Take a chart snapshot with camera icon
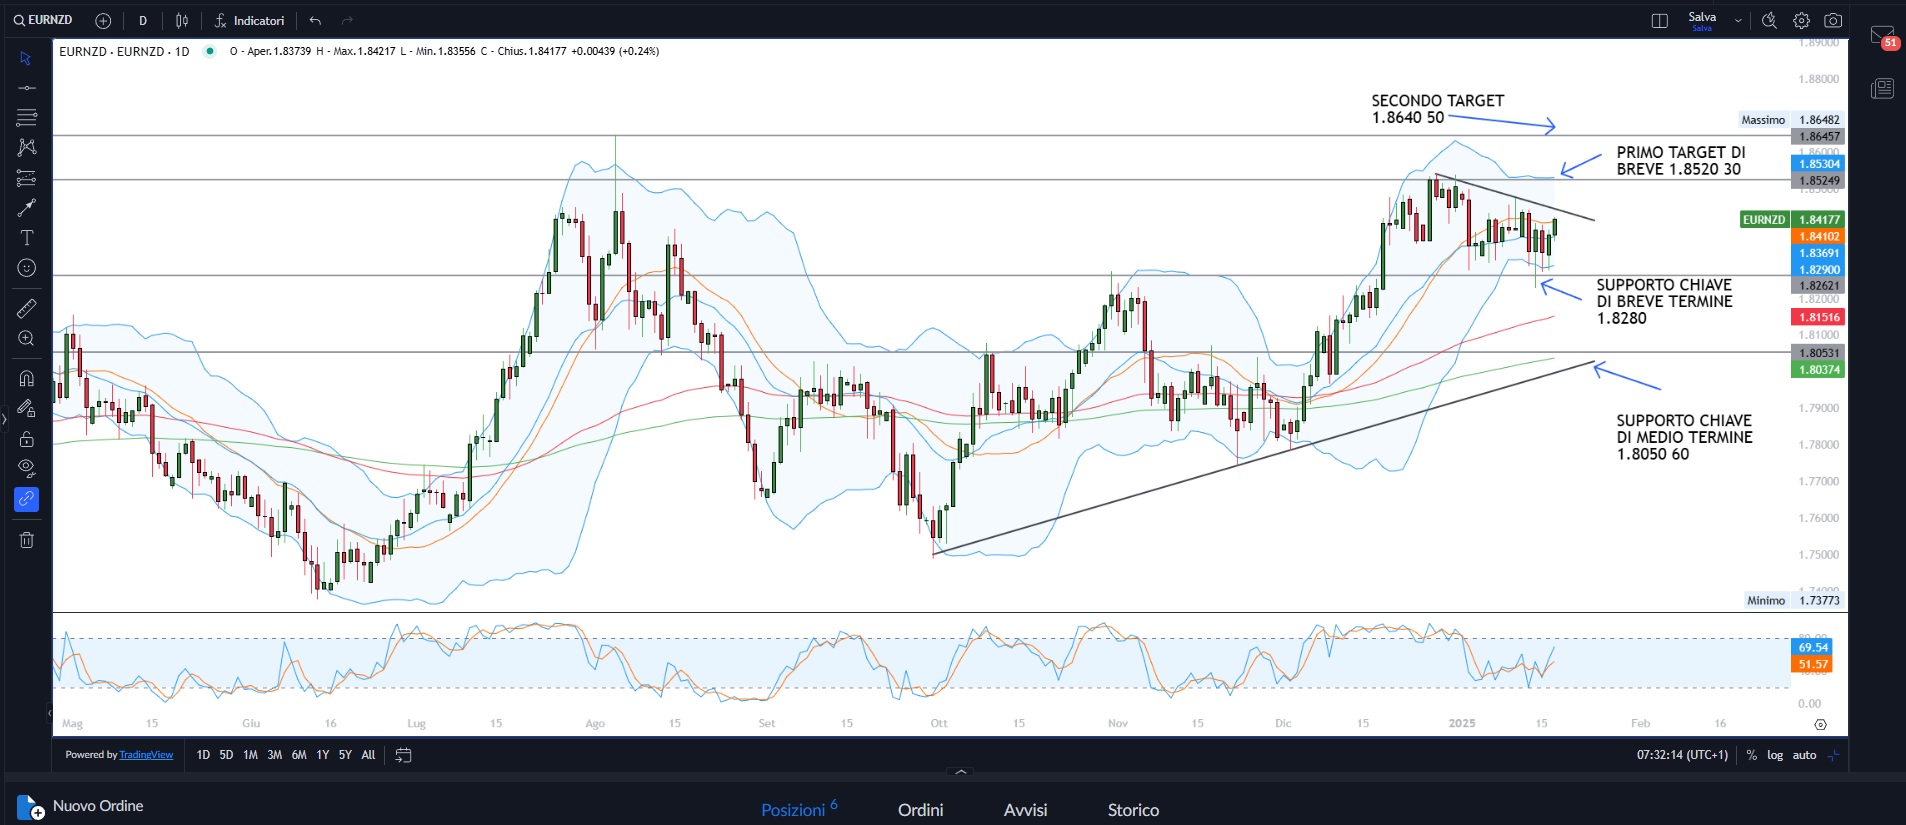 (x=1833, y=21)
